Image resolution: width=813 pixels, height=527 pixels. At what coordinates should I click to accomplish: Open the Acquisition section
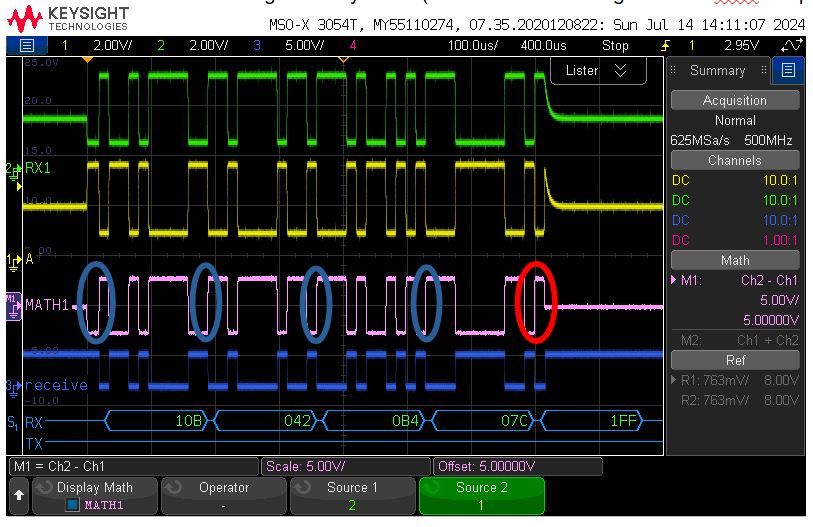point(735,101)
